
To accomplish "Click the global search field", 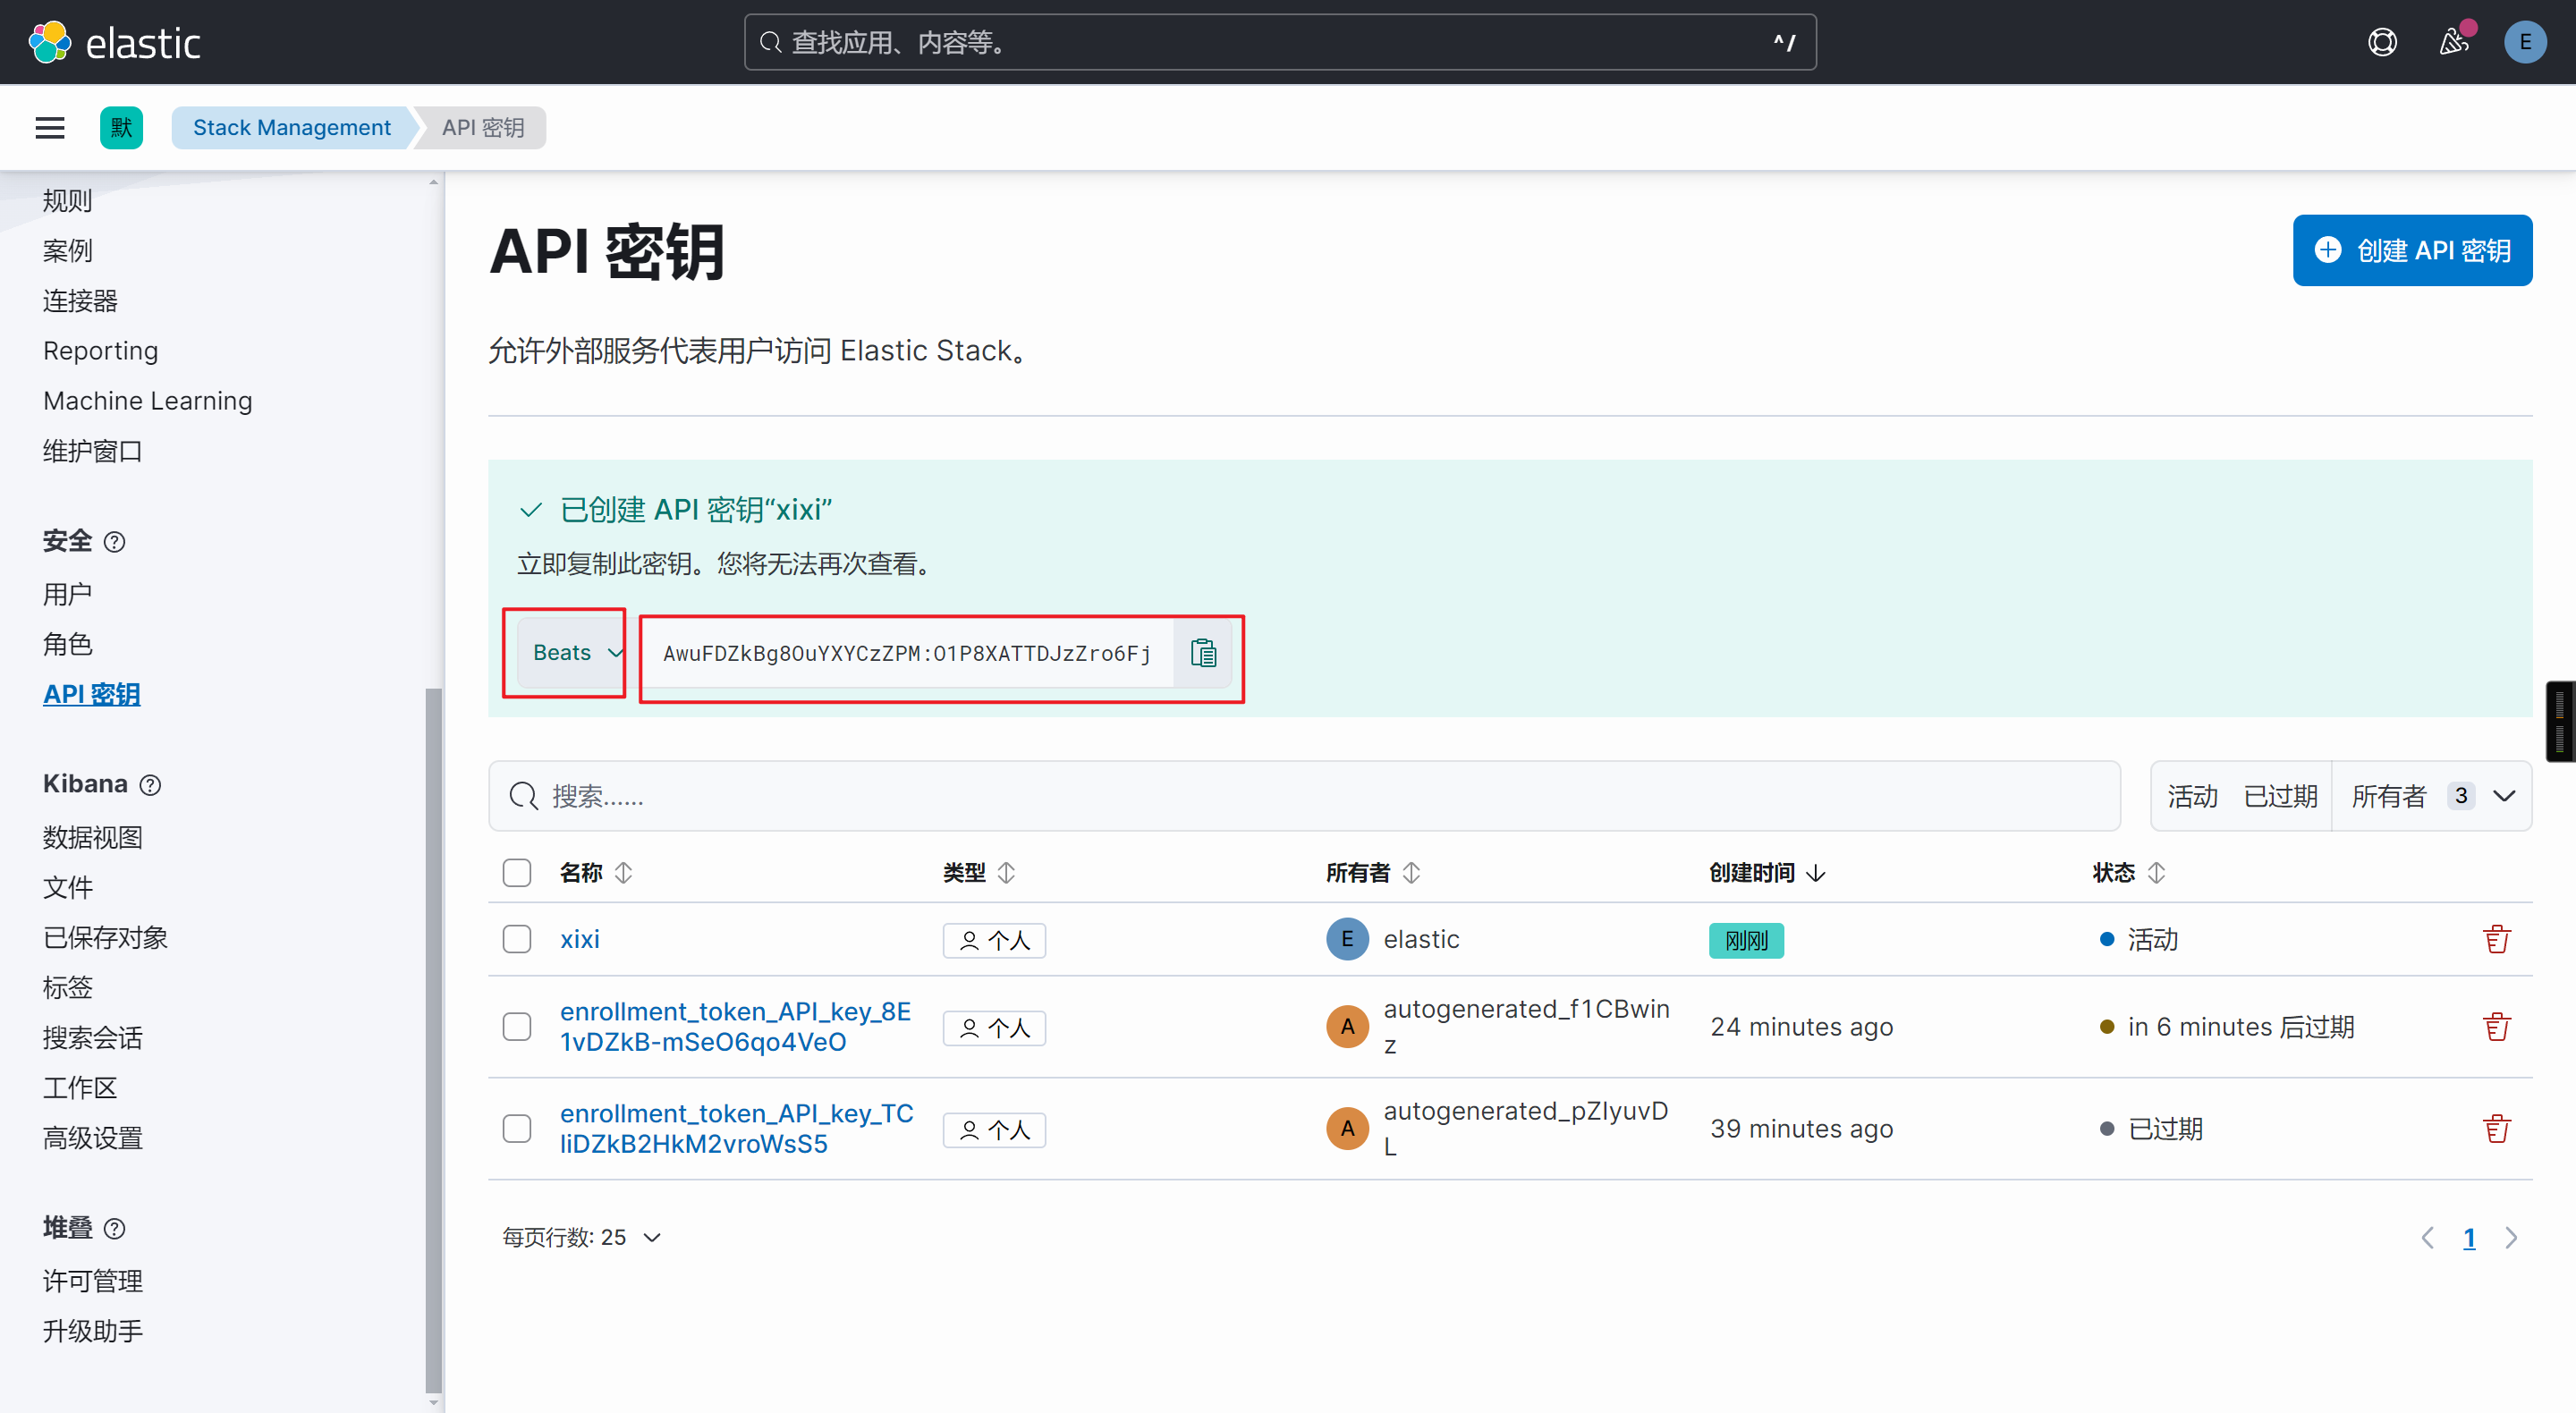I will point(1279,42).
